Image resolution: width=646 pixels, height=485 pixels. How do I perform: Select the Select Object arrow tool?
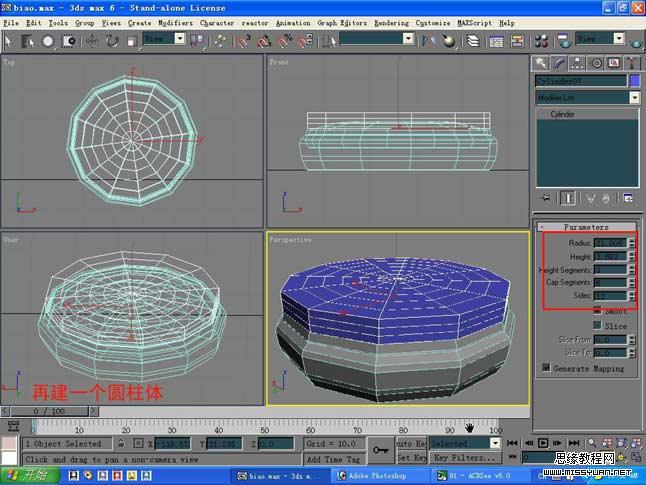click(8, 41)
